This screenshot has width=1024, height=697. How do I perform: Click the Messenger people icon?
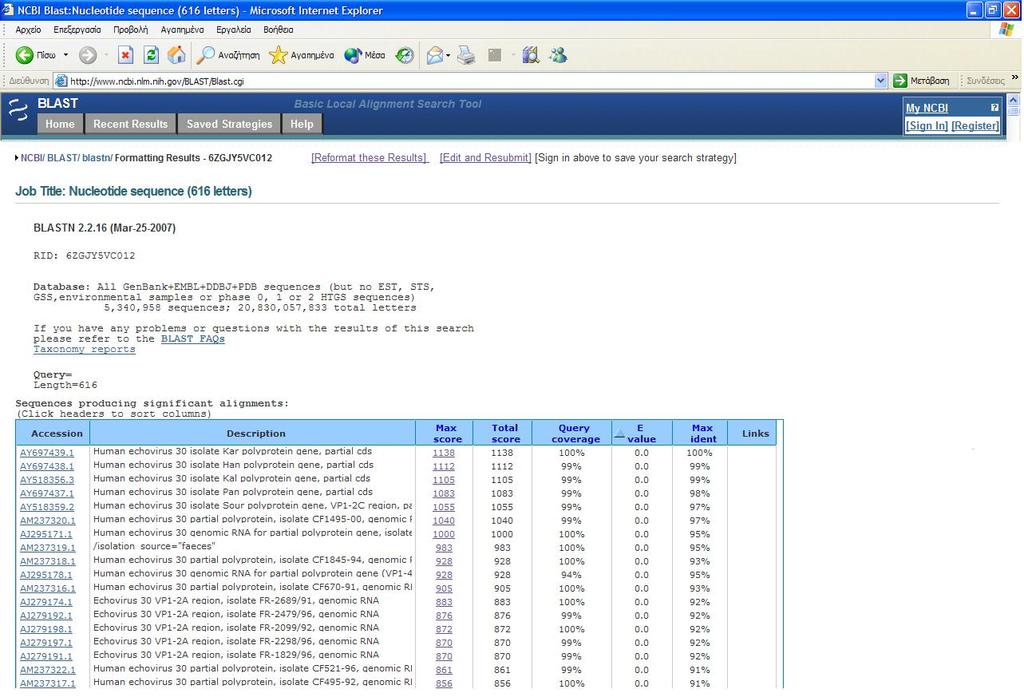tap(558, 56)
